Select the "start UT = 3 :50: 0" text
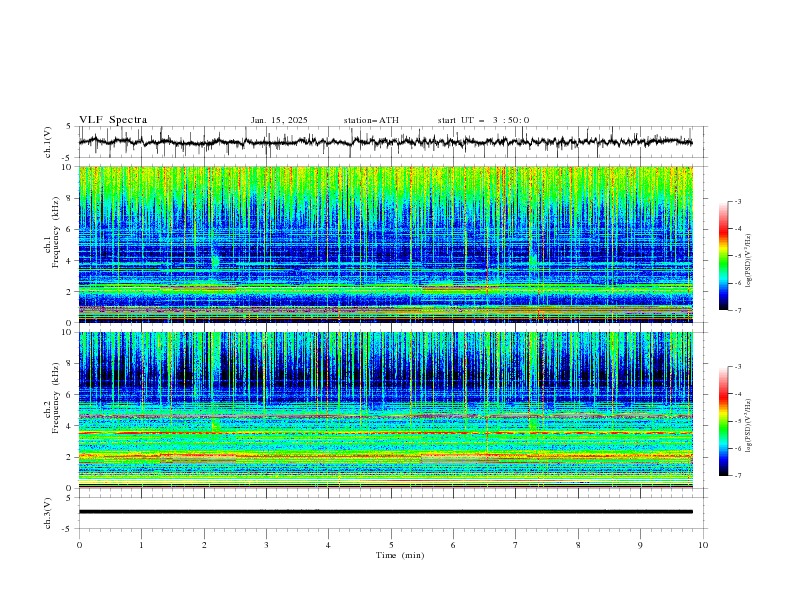792x612 pixels. [x=483, y=120]
